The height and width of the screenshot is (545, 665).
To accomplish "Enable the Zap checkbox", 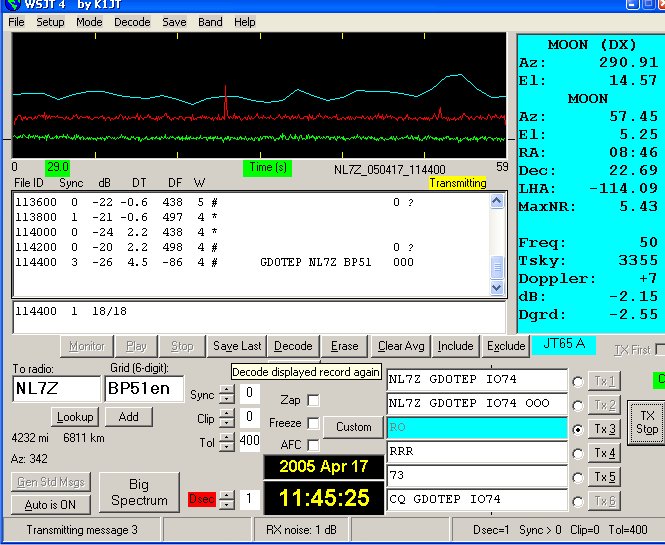I will click(314, 400).
